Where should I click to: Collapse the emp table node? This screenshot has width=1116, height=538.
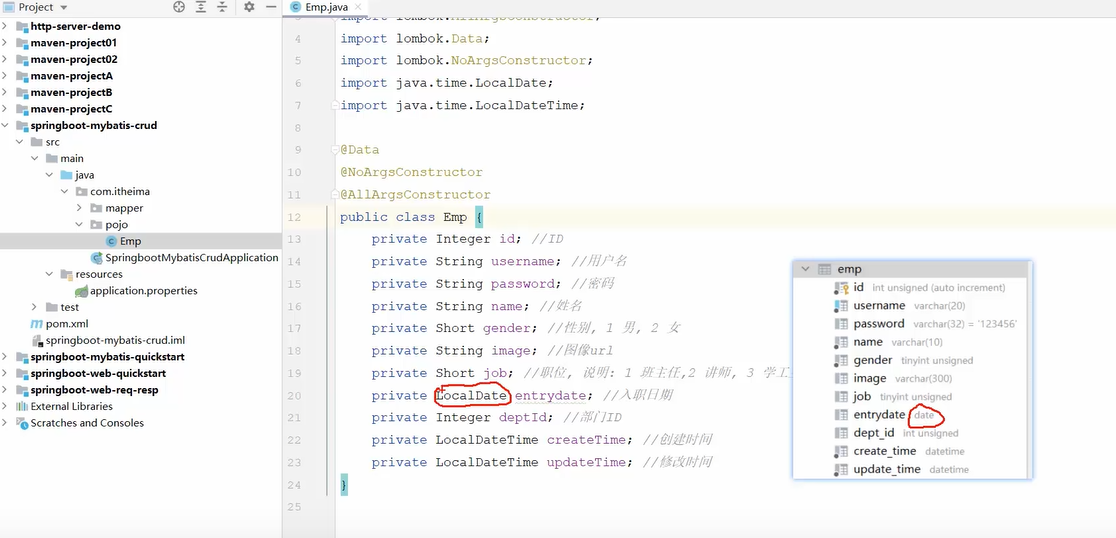tap(806, 269)
